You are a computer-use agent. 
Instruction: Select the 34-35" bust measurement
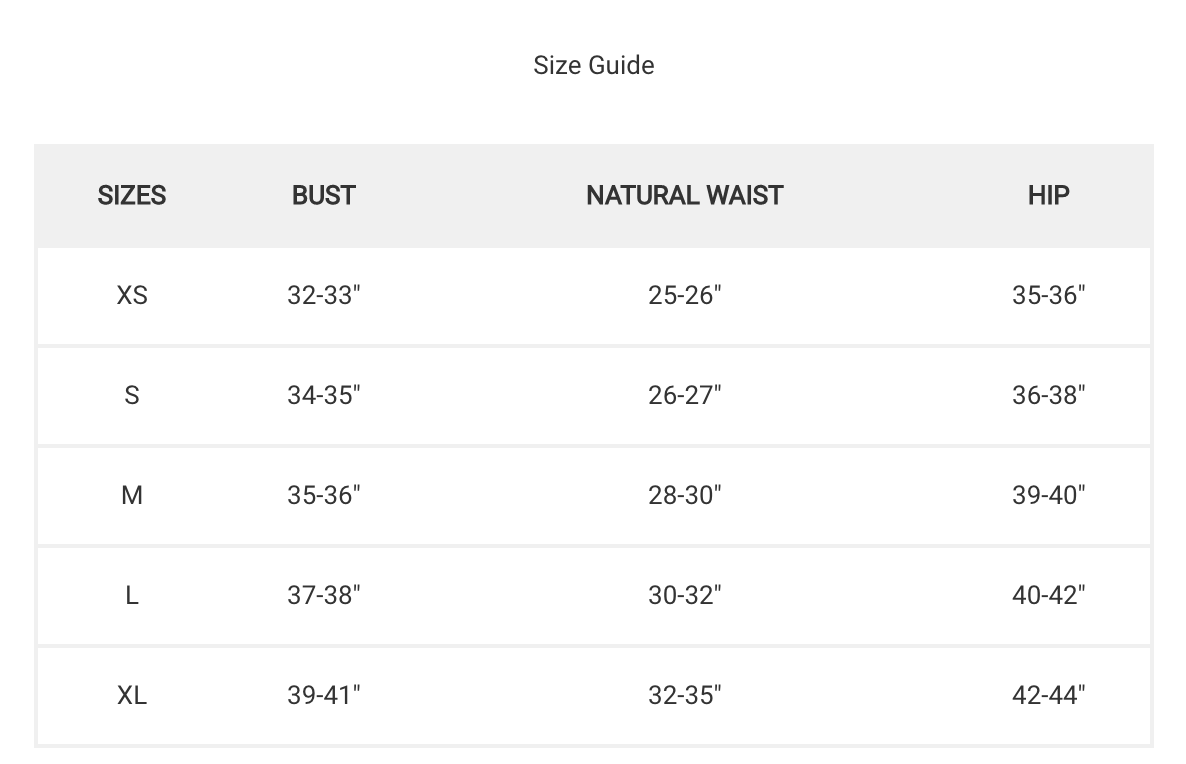click(323, 395)
